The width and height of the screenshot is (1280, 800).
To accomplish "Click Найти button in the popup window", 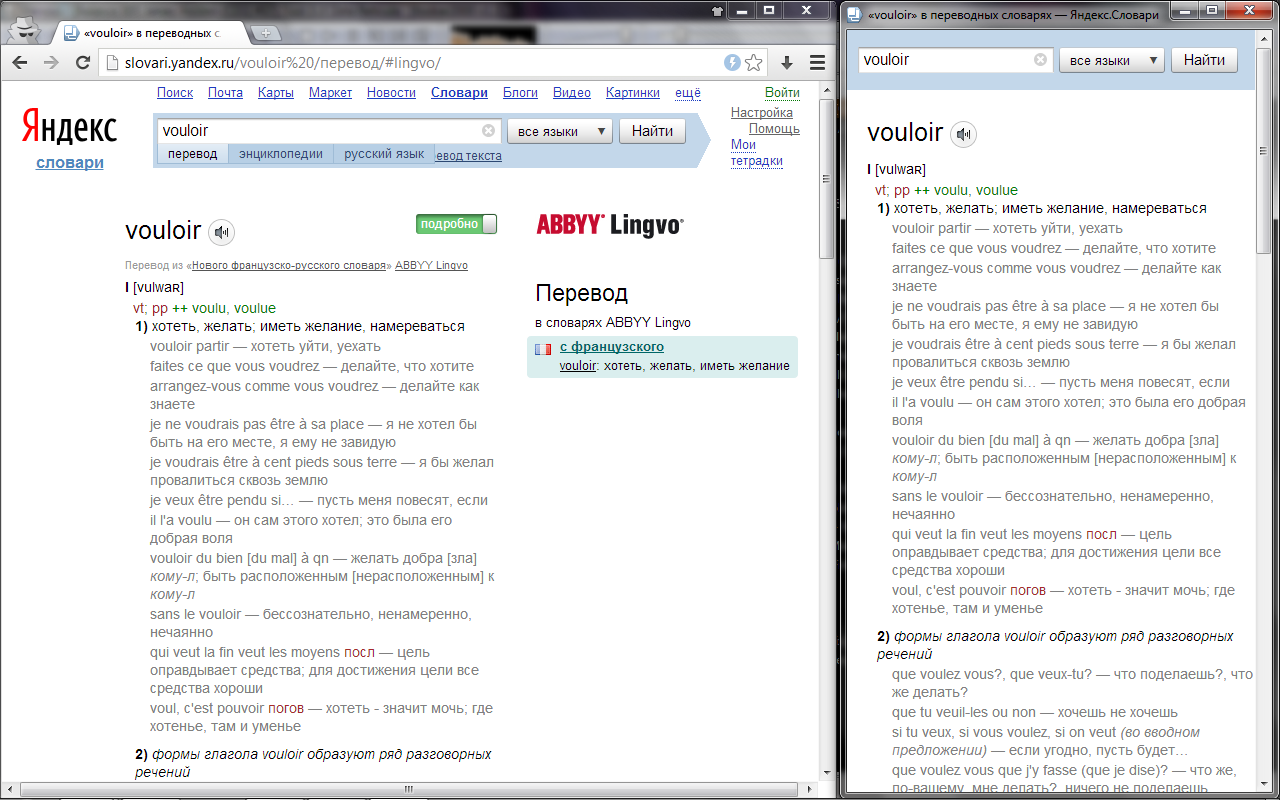I will tap(1204, 60).
